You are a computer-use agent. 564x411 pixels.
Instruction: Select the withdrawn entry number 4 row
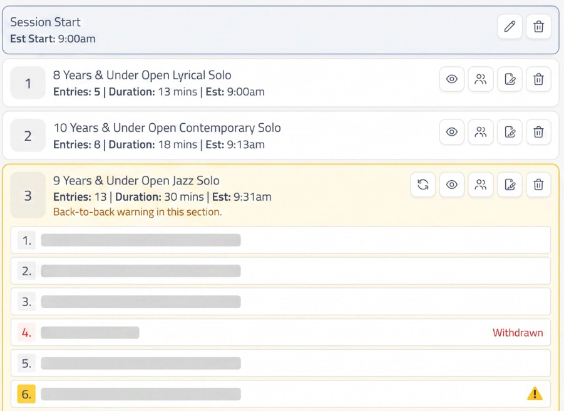coord(281,333)
